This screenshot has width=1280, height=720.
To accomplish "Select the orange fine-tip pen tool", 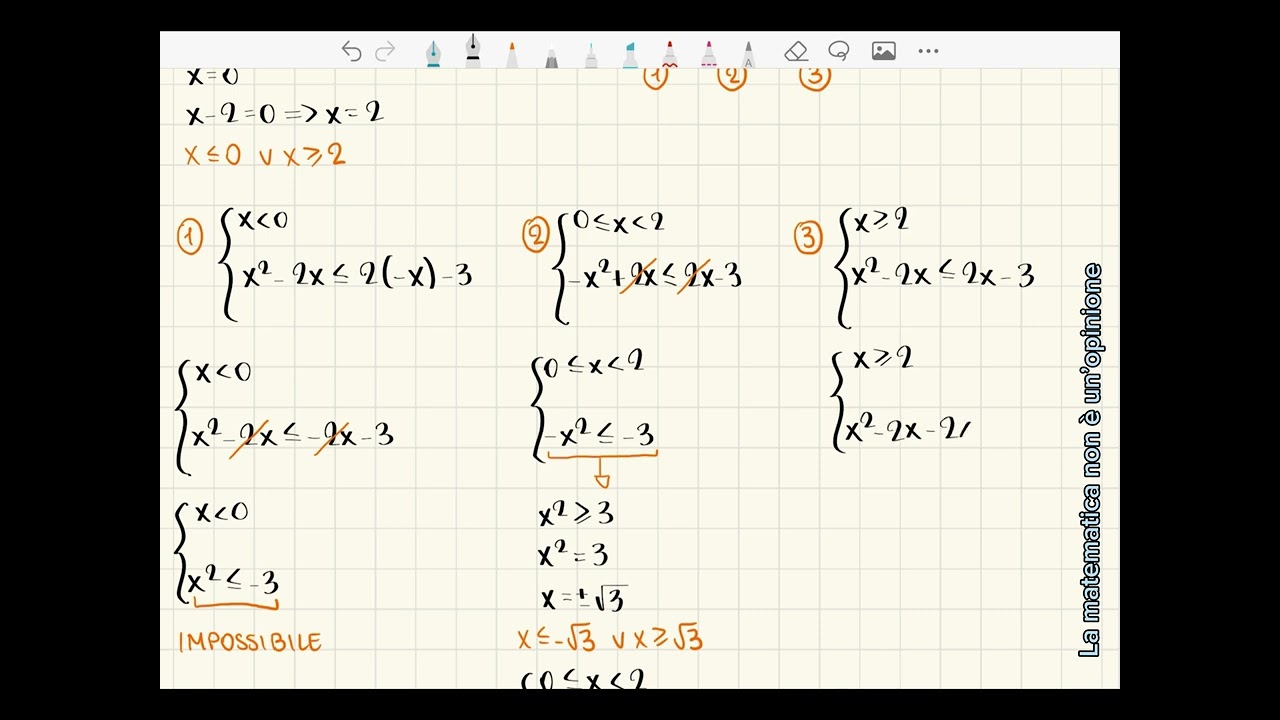I will [512, 55].
